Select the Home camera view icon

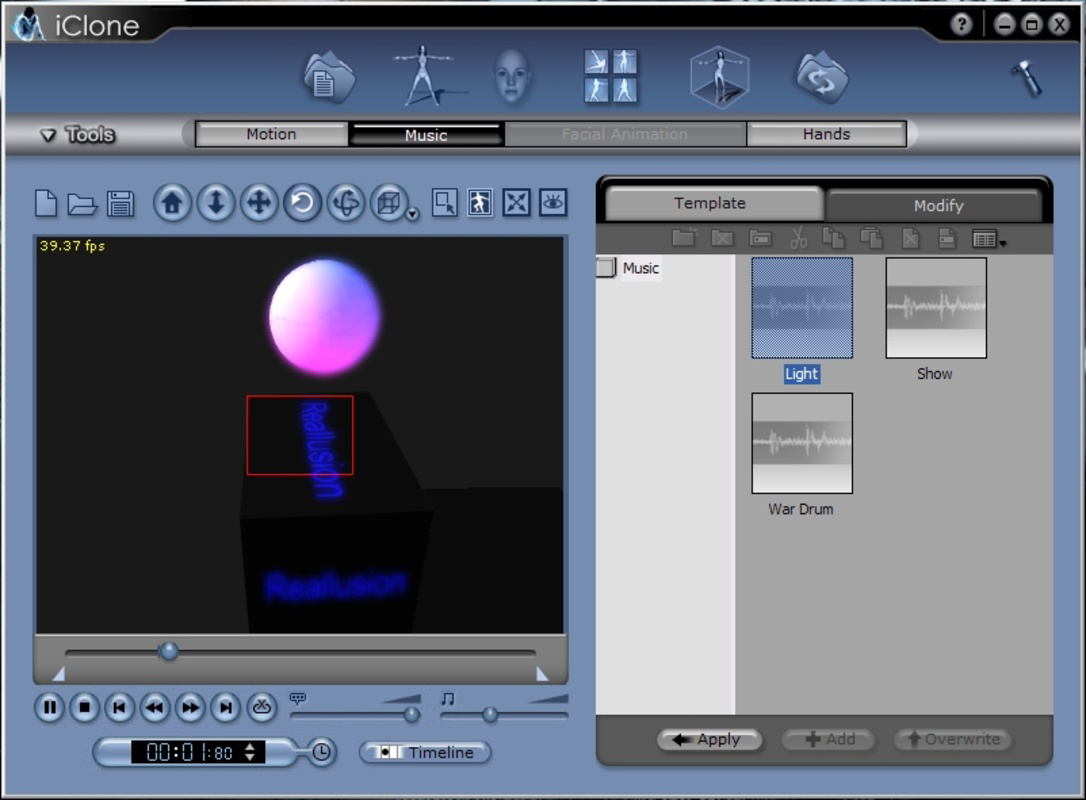170,204
